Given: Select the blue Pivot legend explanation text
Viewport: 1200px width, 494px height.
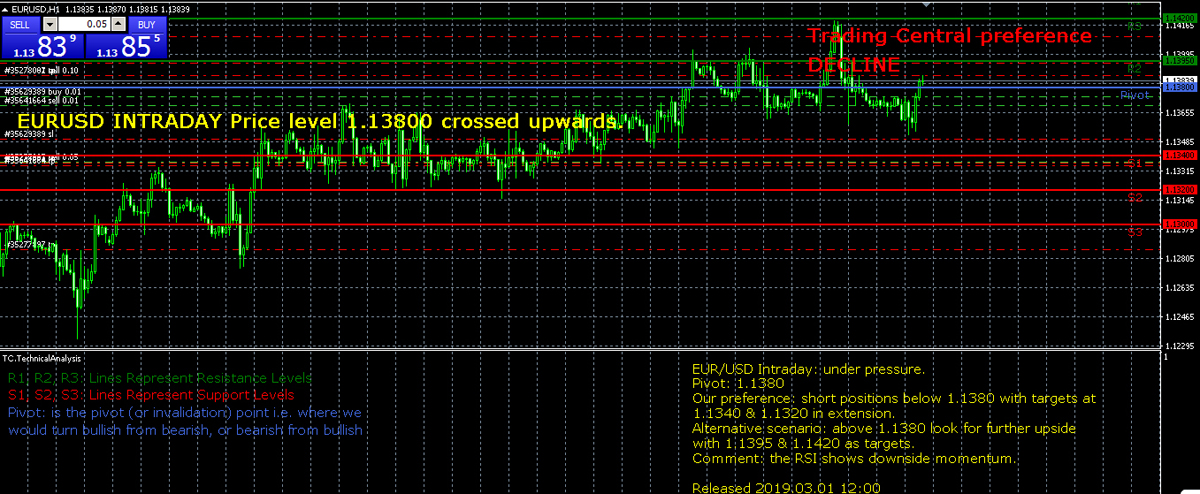Looking at the screenshot, I should pos(185,421).
